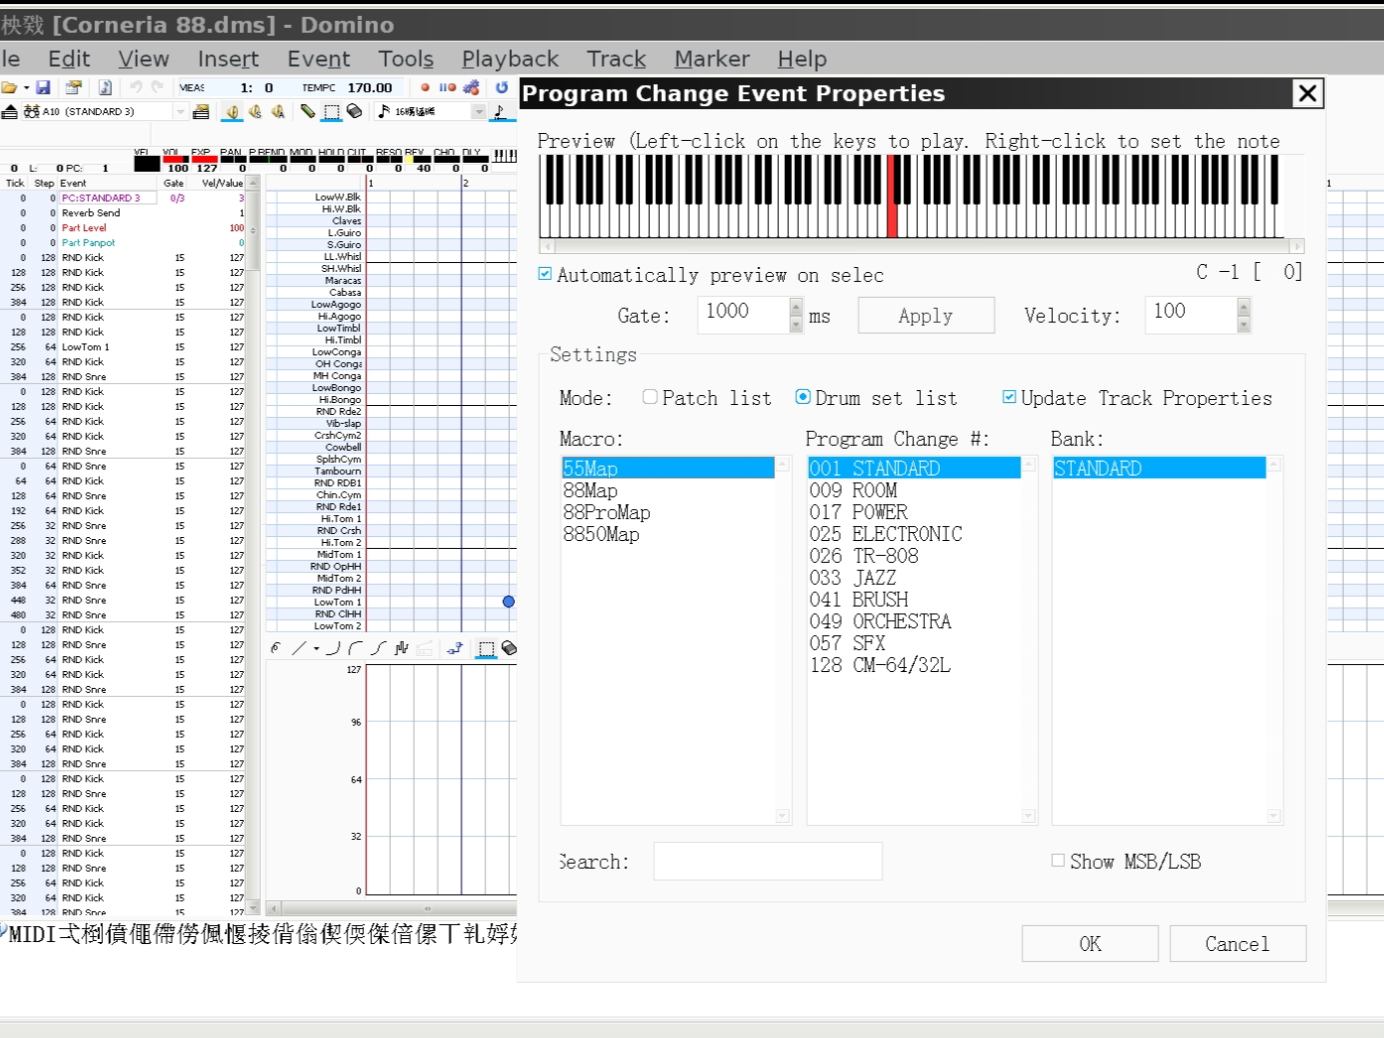Open file with the folder icon
Screen dimensions: 1384x1038
pyautogui.click(x=9, y=88)
